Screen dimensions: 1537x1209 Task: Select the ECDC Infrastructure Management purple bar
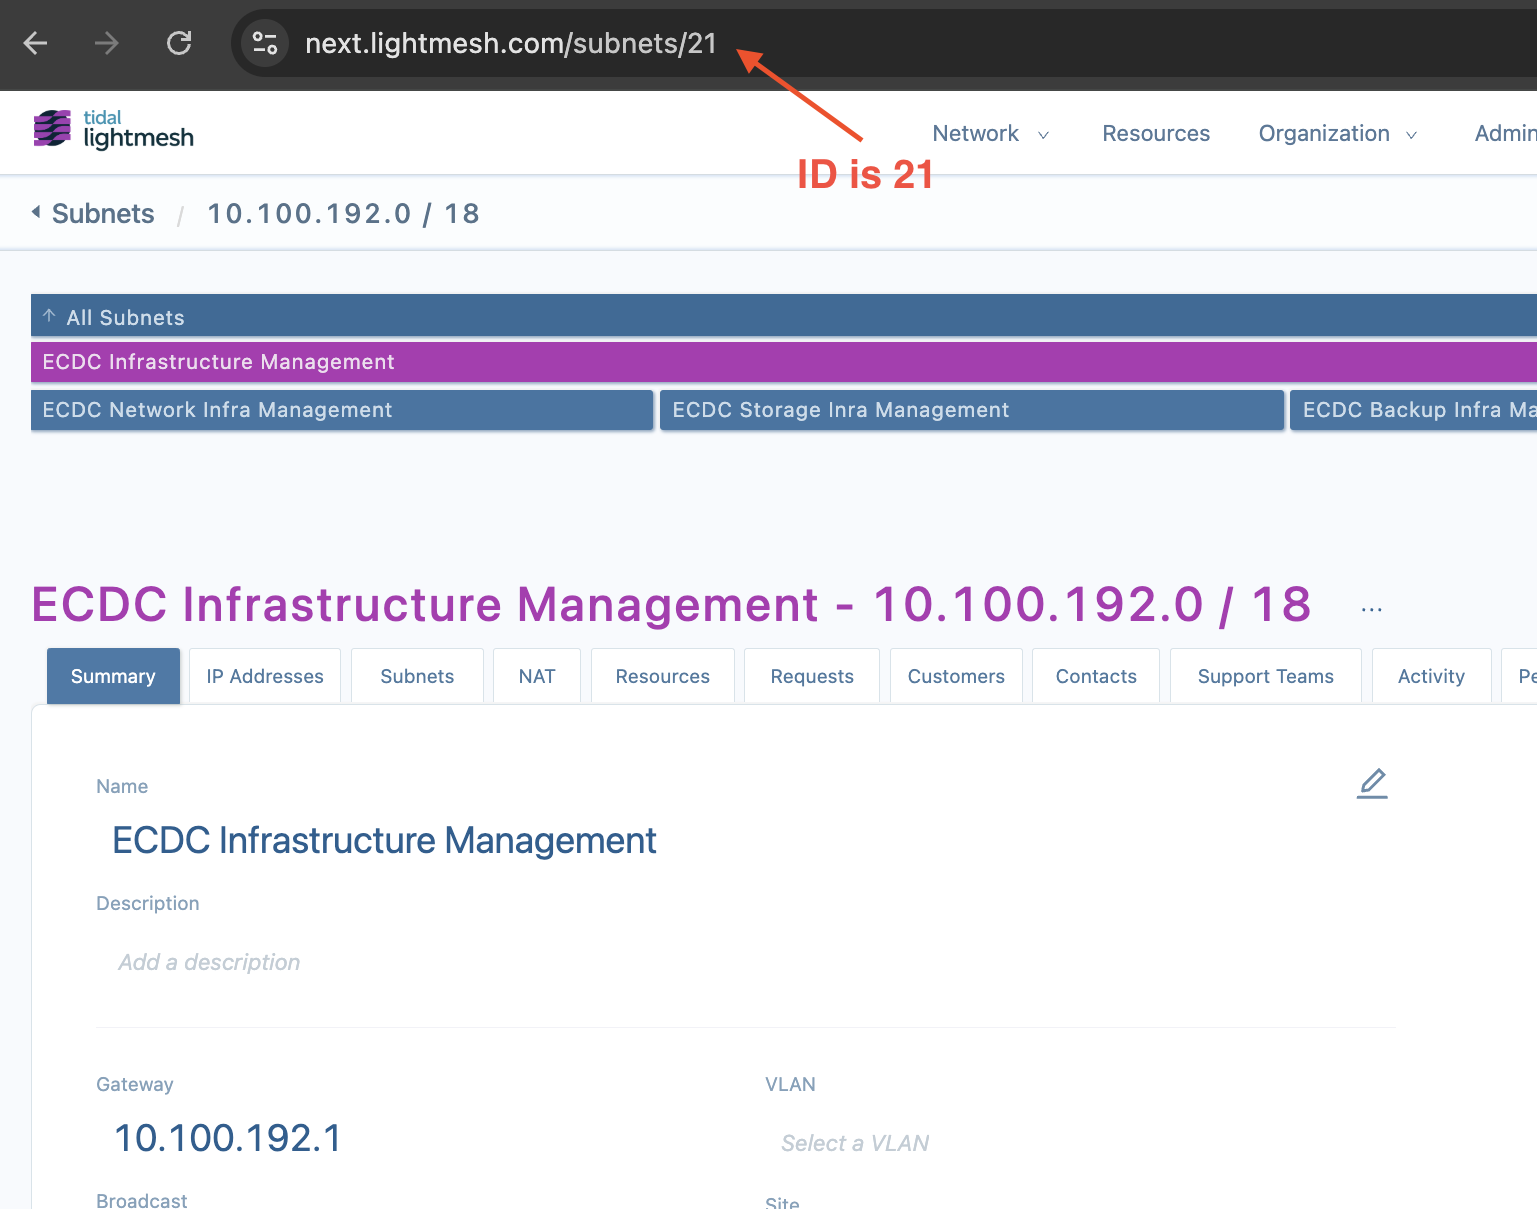coord(784,361)
